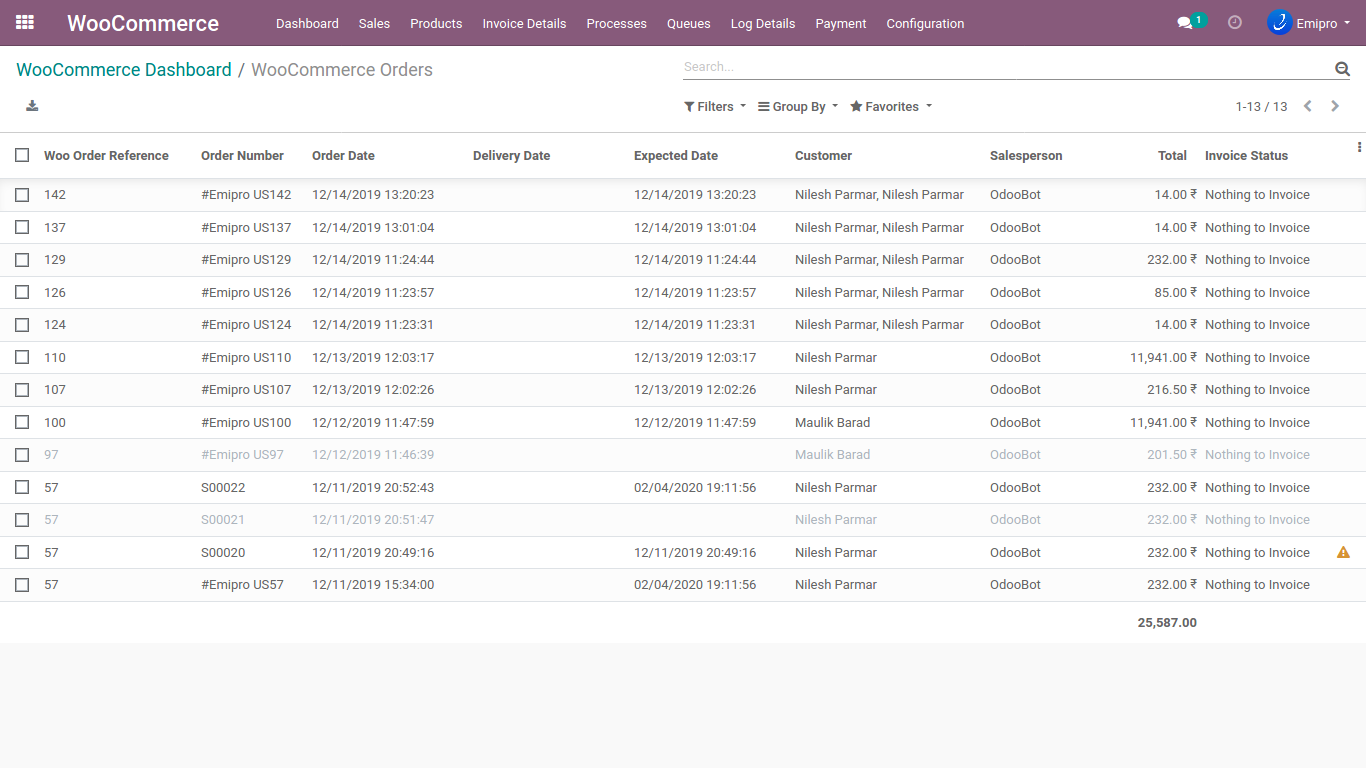Select checkbox for order #Emipro US97

tap(22, 455)
